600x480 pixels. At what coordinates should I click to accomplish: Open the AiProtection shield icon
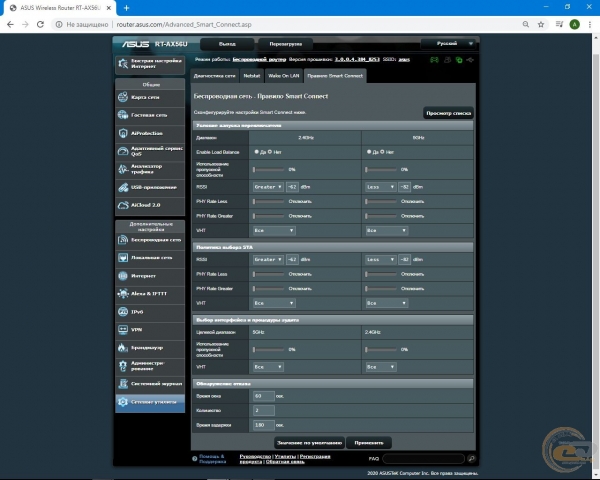[123, 133]
